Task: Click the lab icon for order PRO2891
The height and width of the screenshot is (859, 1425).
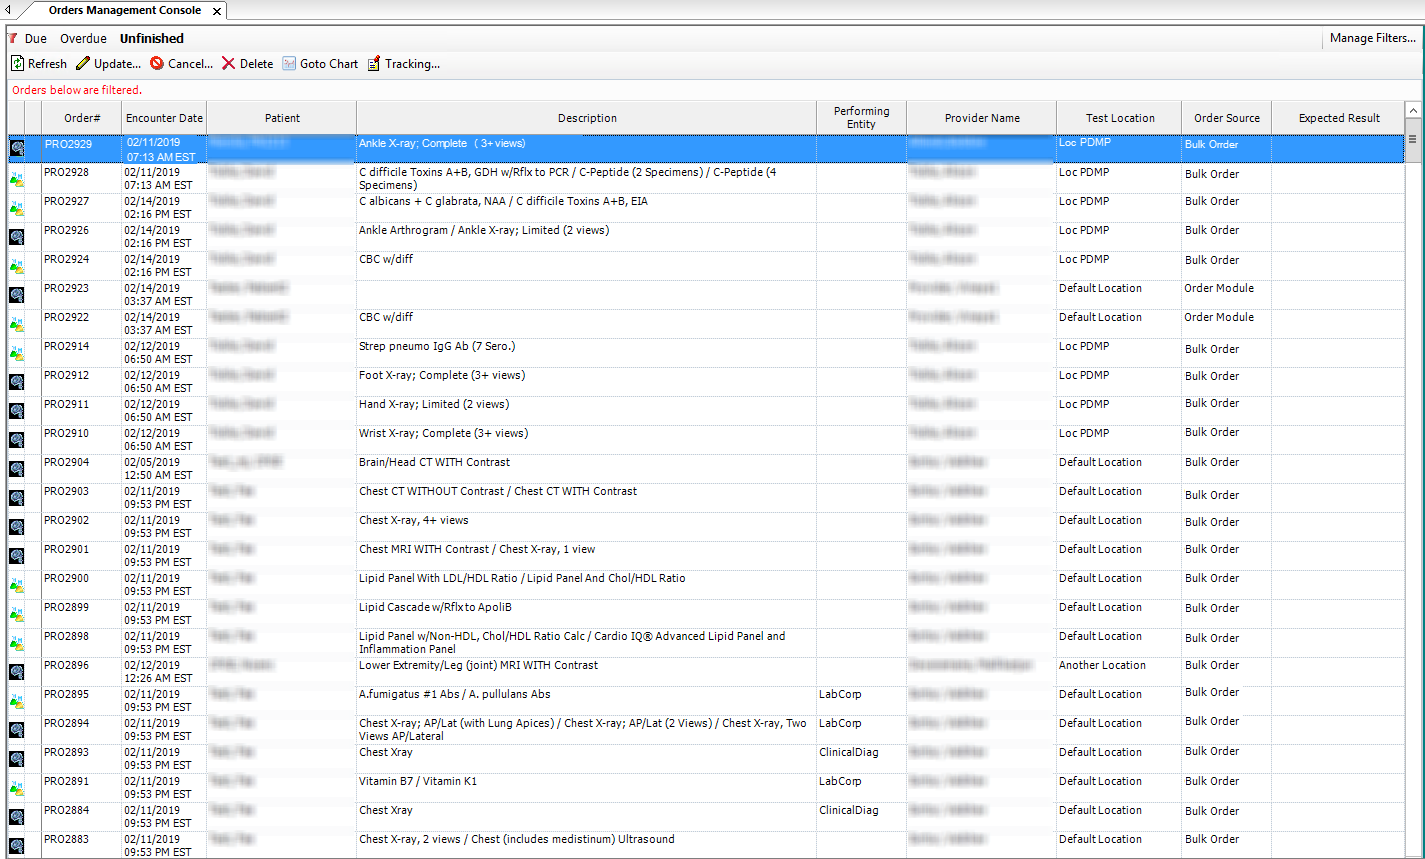Action: coord(17,788)
